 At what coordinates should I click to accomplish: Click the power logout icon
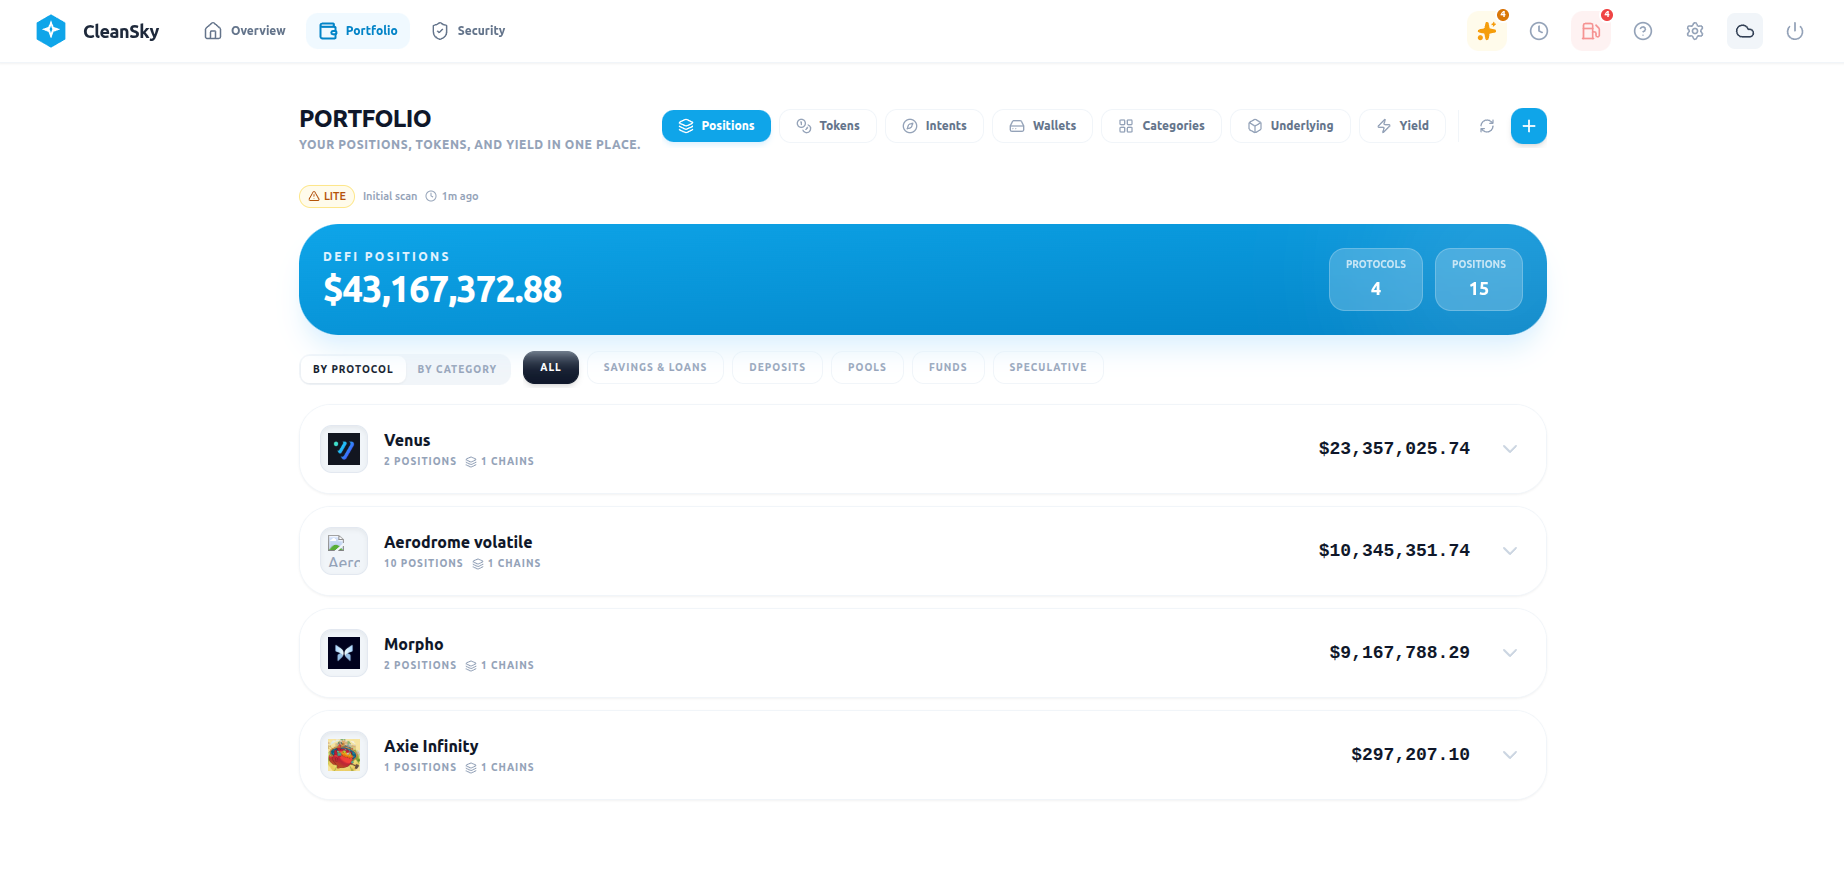1795,31
